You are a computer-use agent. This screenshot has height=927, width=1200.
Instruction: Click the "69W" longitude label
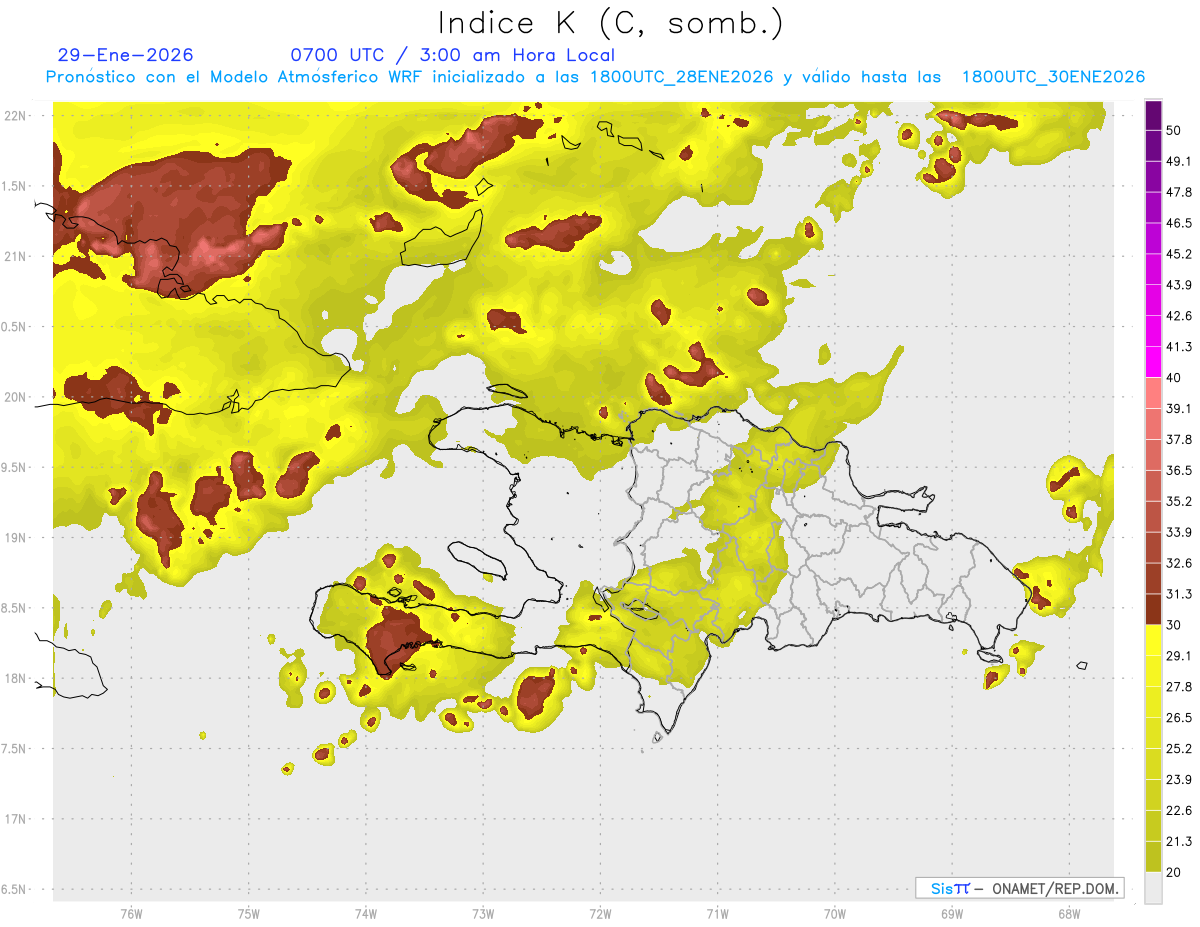951,914
